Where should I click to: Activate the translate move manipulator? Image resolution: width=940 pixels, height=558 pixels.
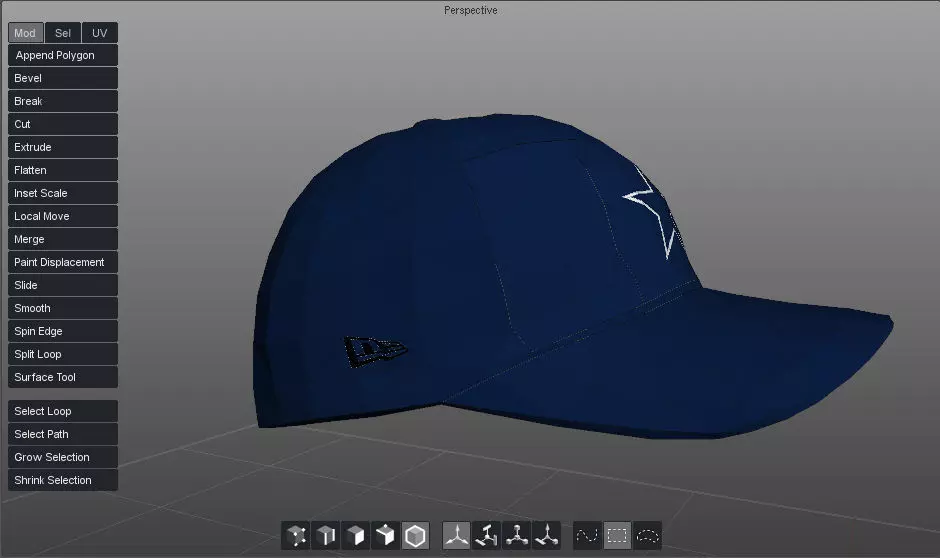456,535
